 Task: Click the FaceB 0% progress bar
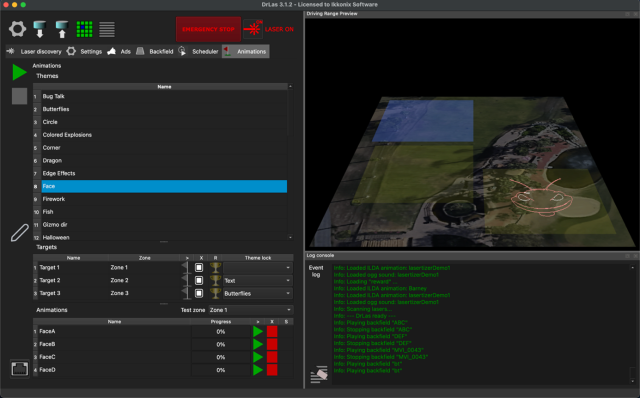[x=220, y=344]
